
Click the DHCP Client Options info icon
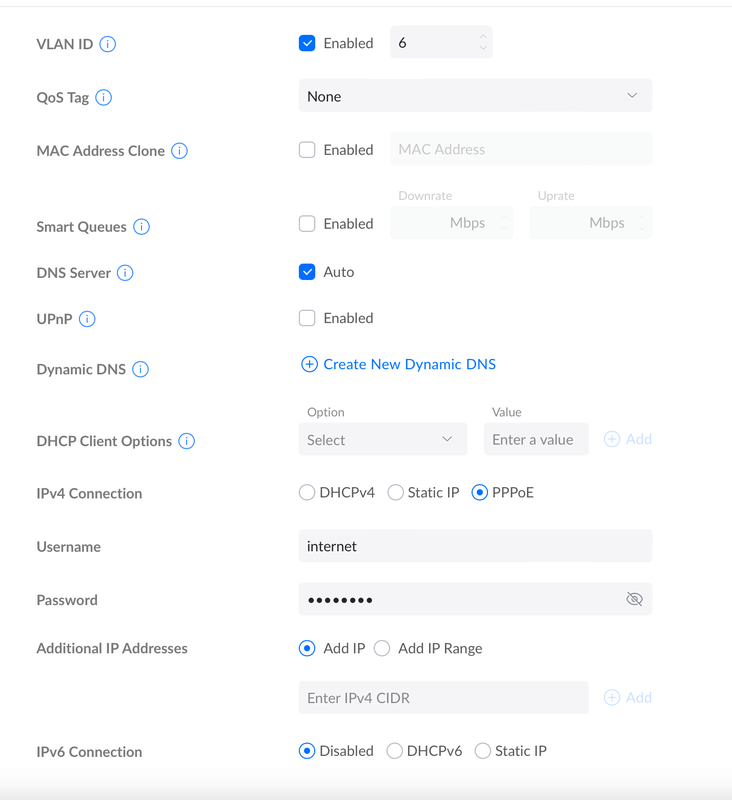click(x=186, y=441)
